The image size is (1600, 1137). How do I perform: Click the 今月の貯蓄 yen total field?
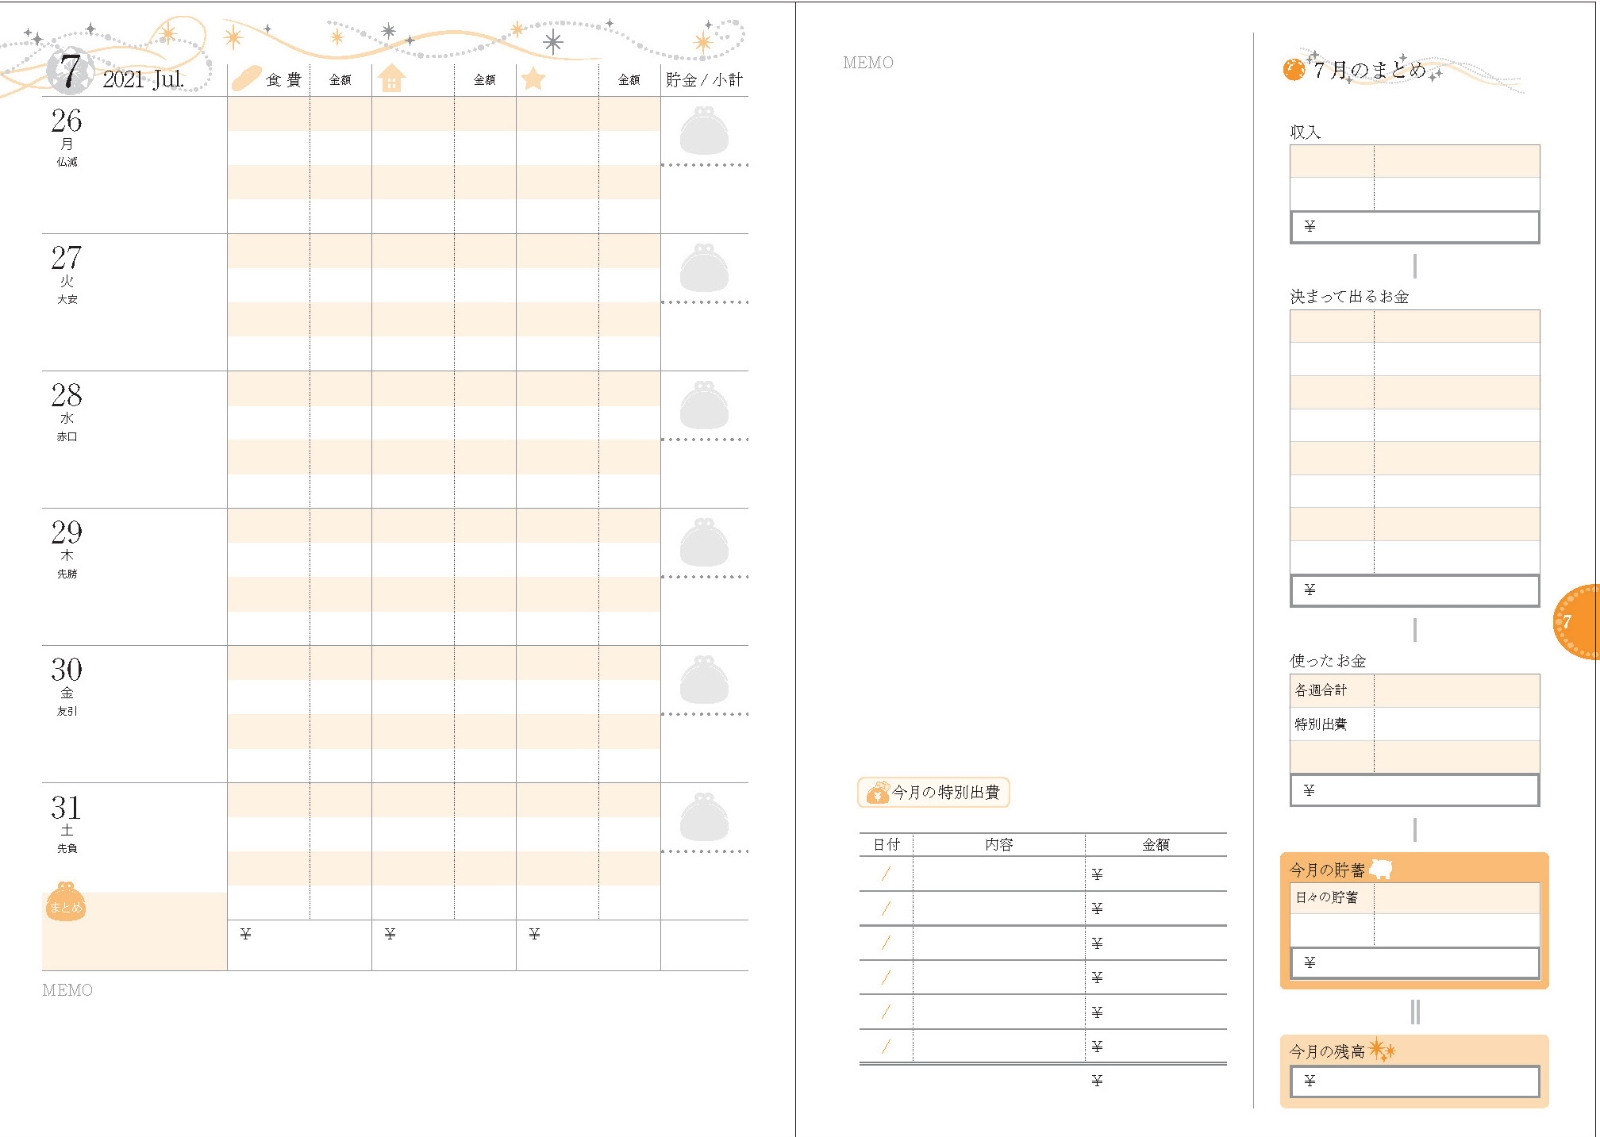[x=1414, y=962]
